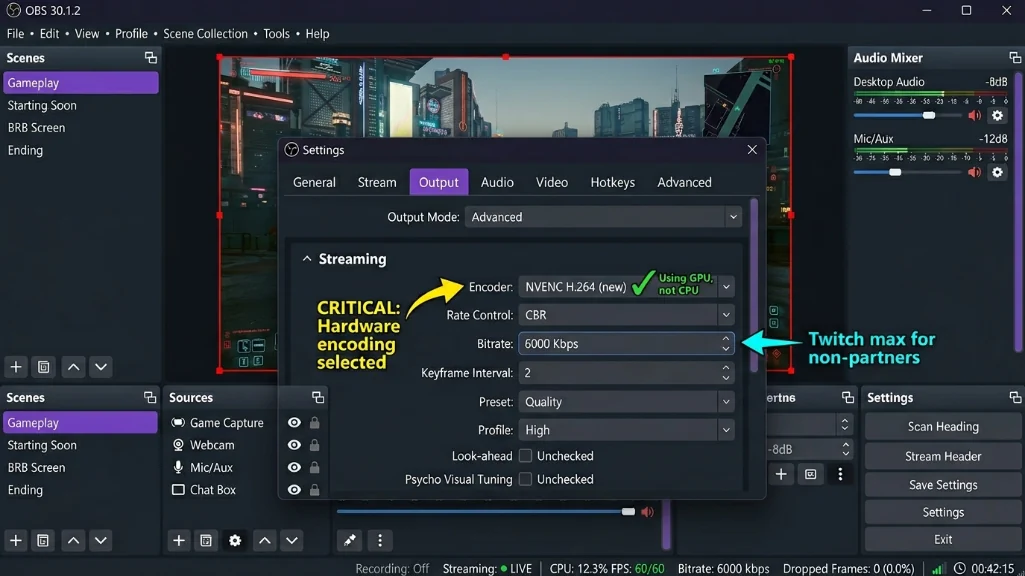Collapse the Streaming section

point(307,259)
